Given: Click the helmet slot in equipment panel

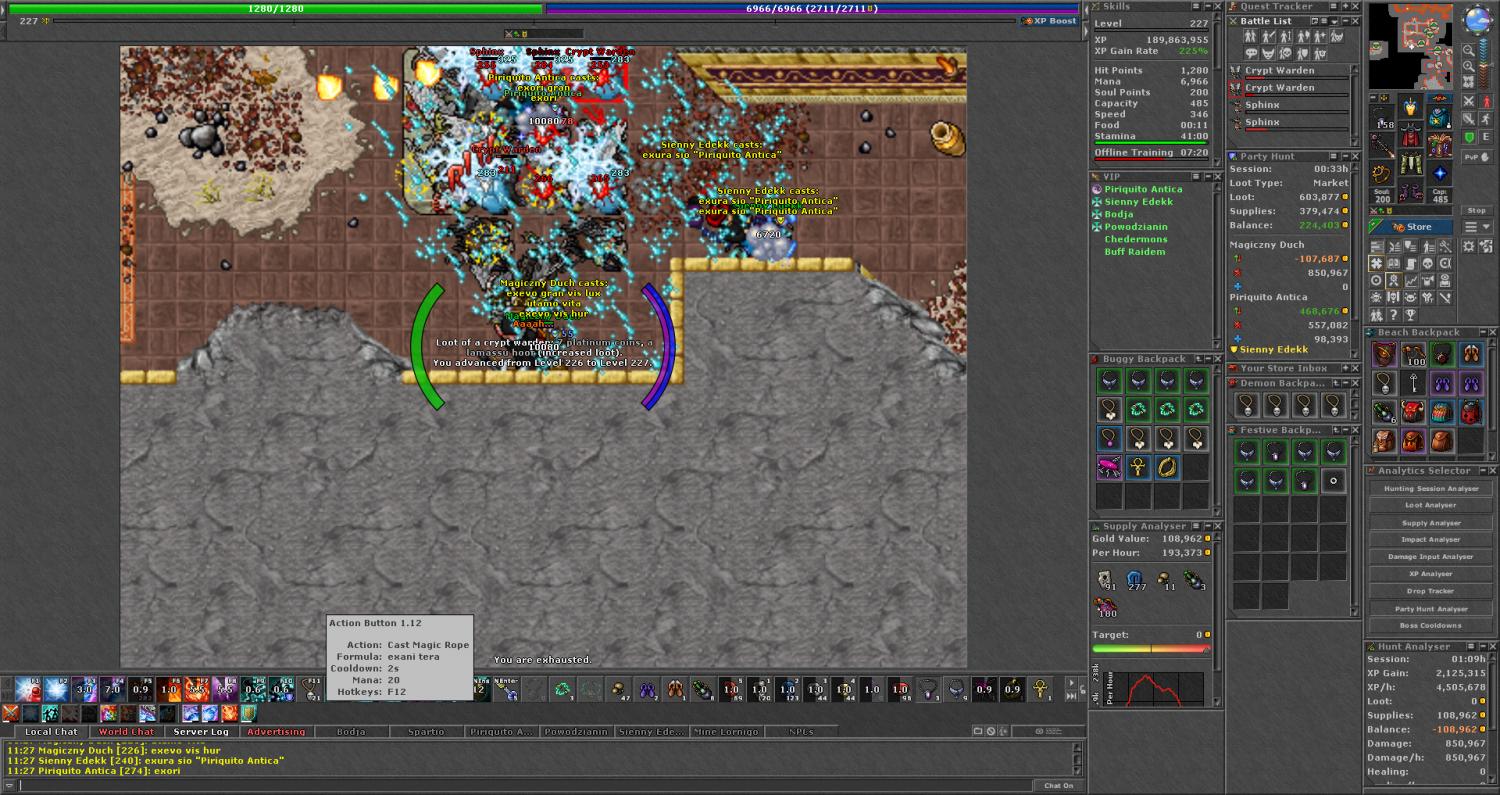Looking at the screenshot, I should [x=1410, y=105].
